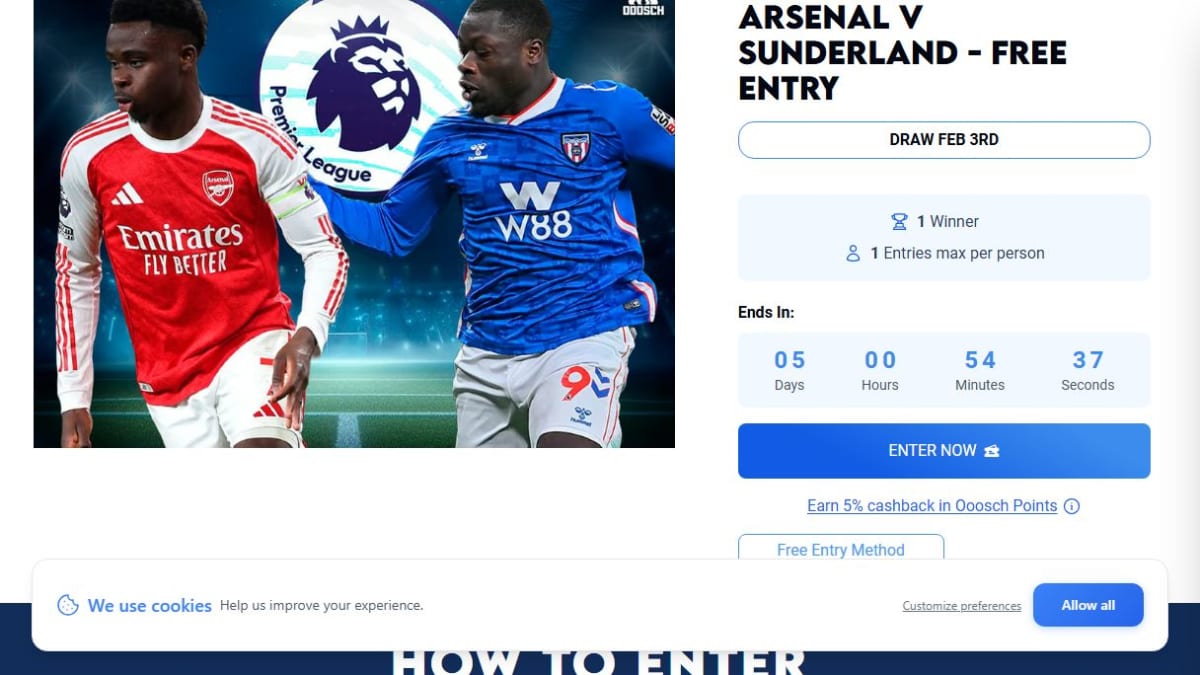
Task: Click the cookie icon in the banner
Action: [x=68, y=605]
